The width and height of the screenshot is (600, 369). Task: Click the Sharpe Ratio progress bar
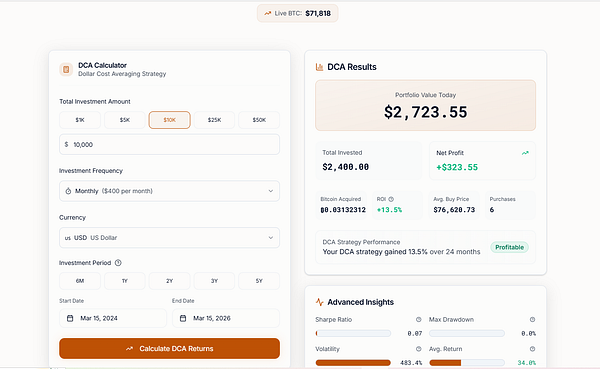point(353,333)
